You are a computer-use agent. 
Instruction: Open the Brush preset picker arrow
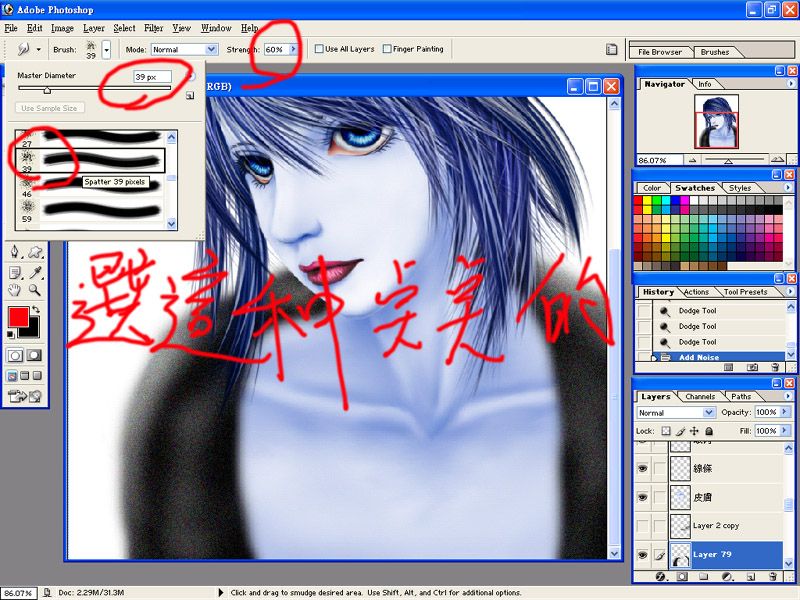[106, 50]
